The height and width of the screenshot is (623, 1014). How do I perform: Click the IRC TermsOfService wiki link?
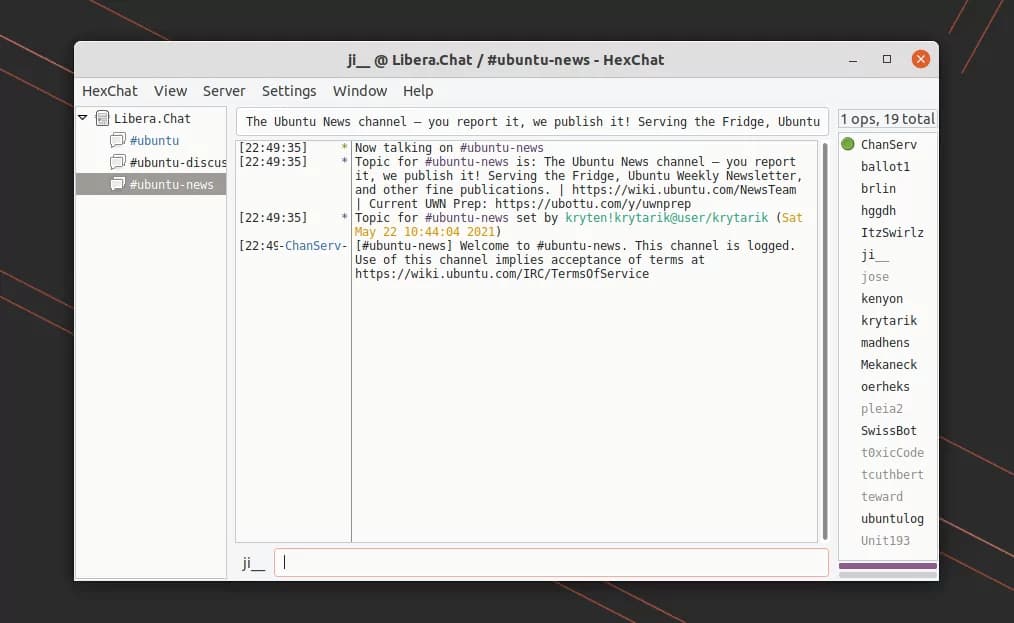(x=501, y=274)
